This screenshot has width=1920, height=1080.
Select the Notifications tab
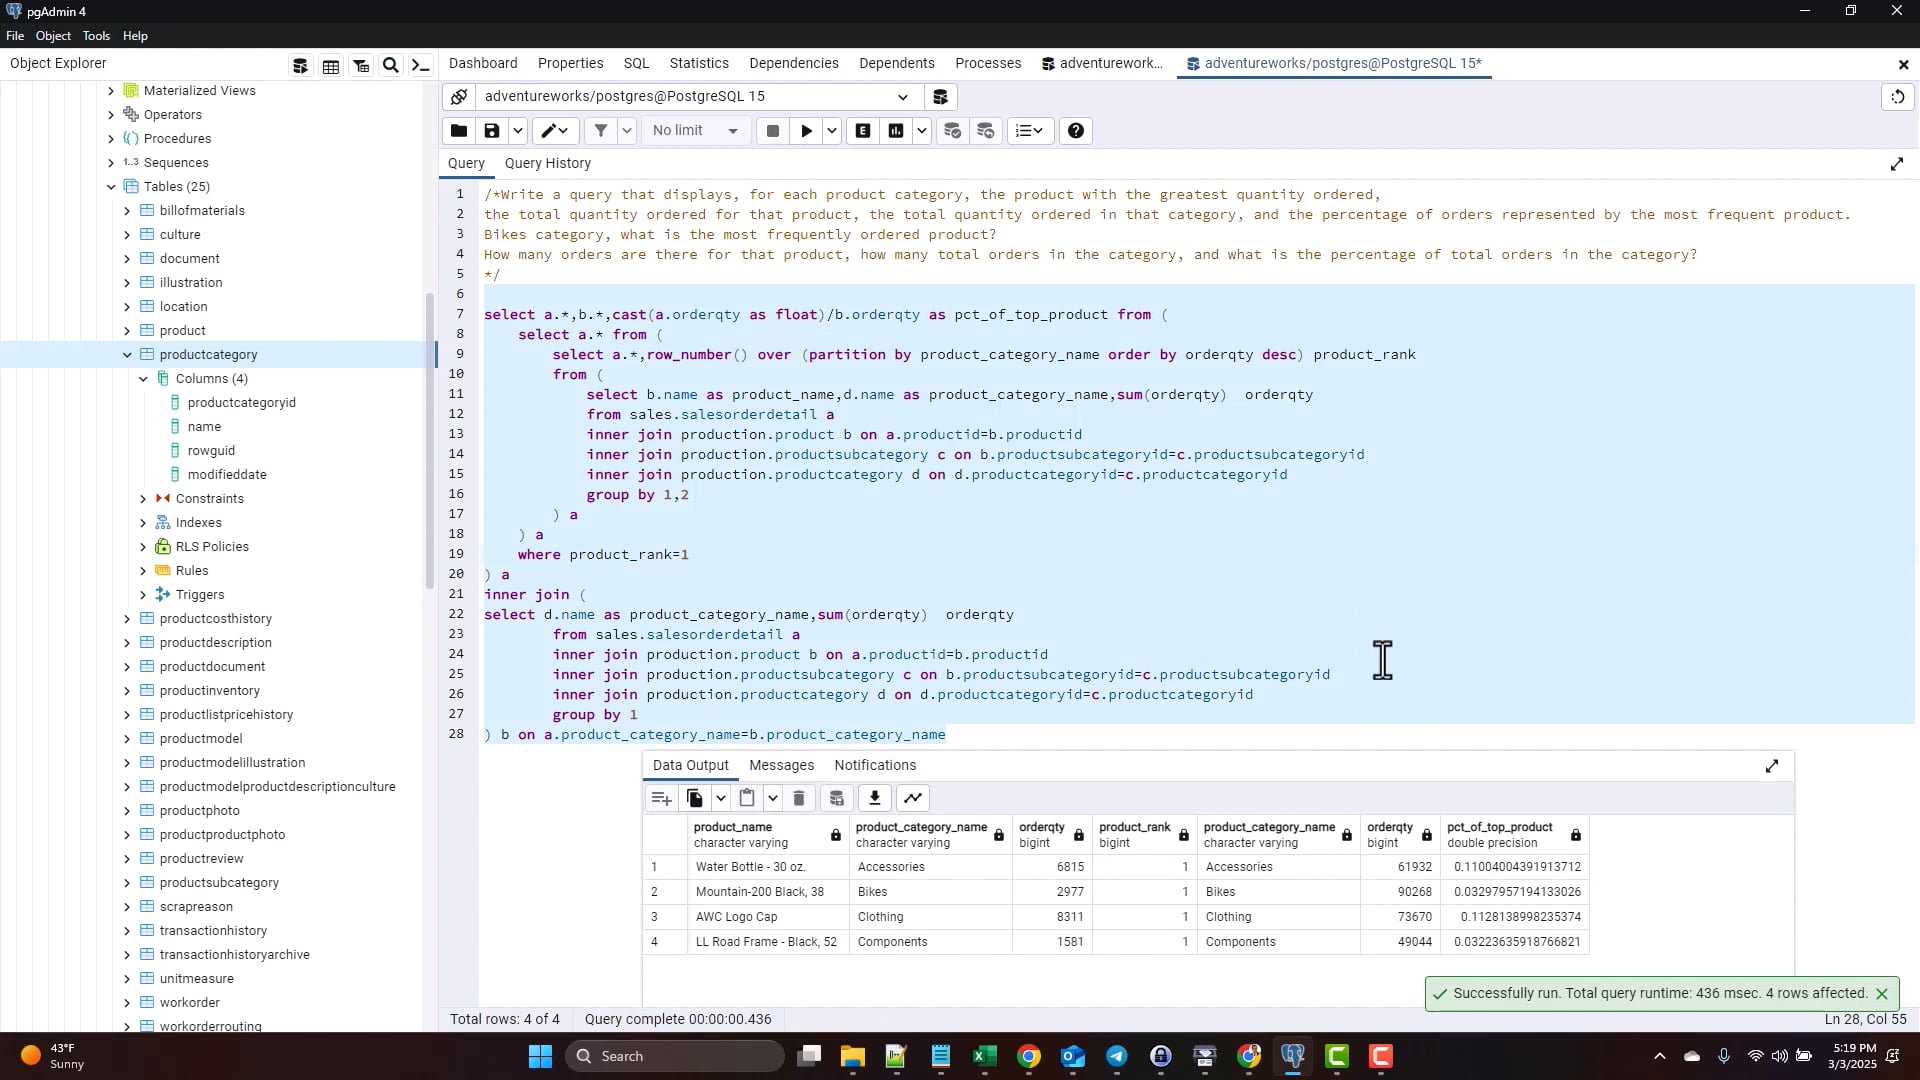pos(875,766)
